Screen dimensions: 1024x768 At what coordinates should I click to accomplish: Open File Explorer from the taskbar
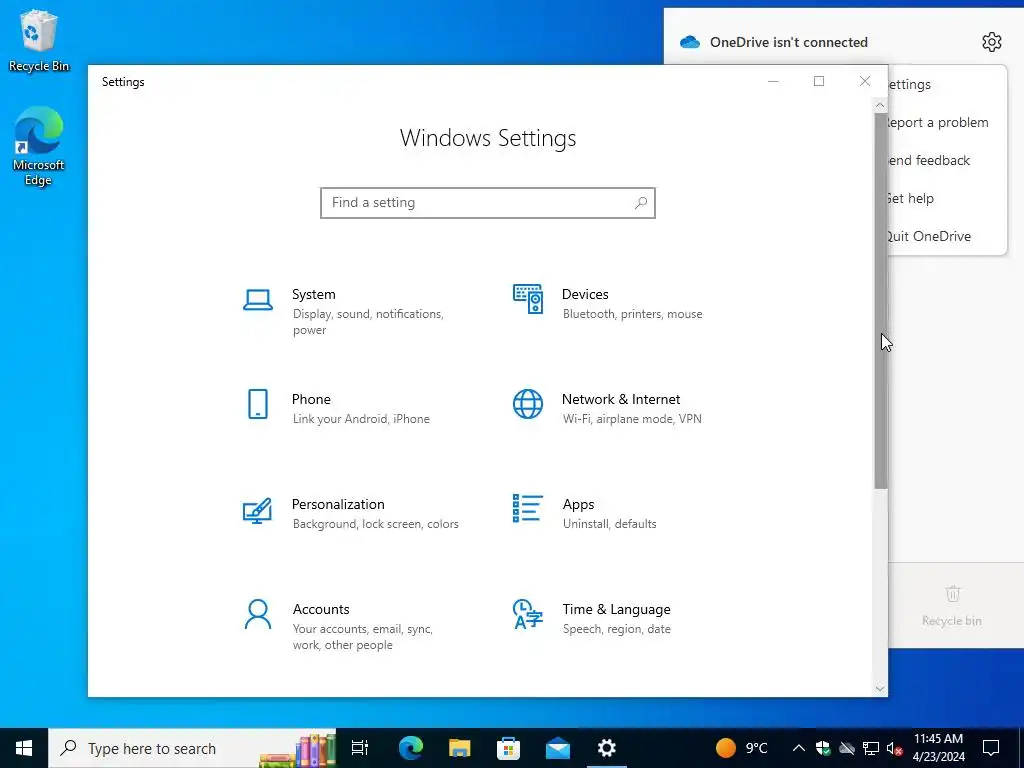[x=460, y=748]
